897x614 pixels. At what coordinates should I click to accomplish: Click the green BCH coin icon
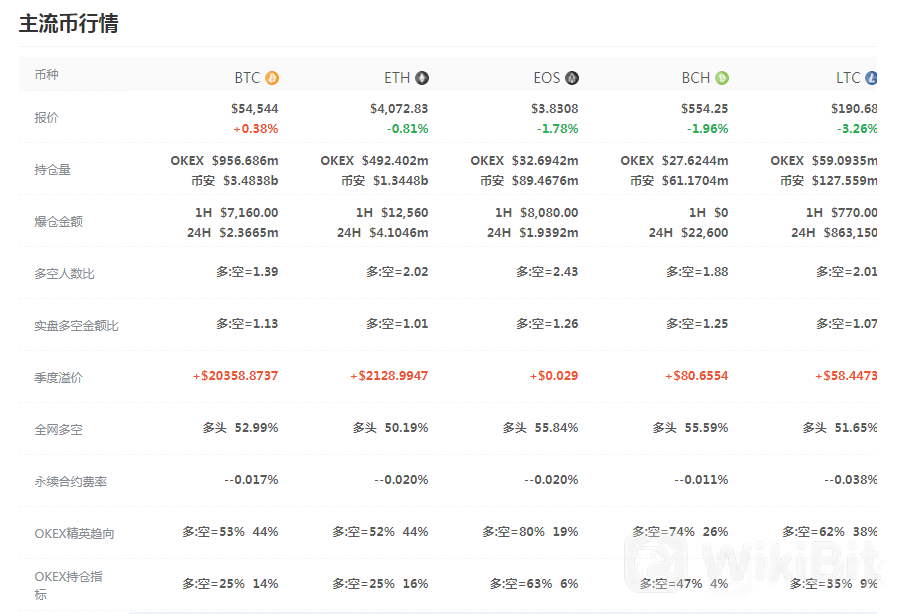[722, 78]
